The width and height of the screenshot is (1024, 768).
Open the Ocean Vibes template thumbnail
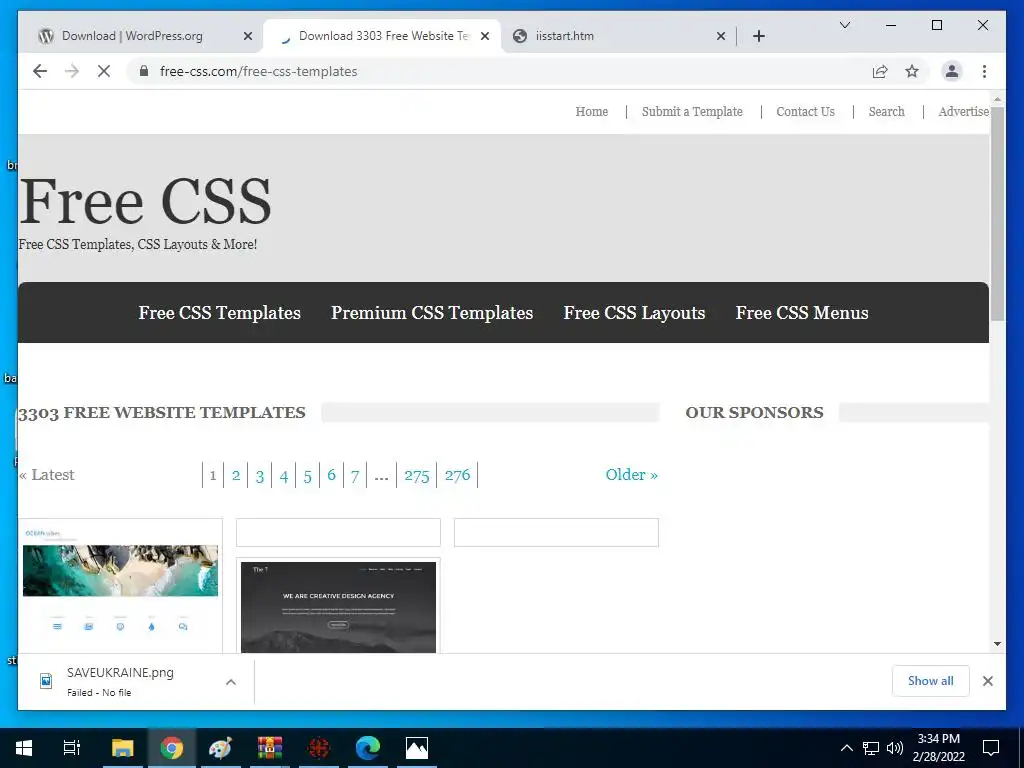point(120,586)
